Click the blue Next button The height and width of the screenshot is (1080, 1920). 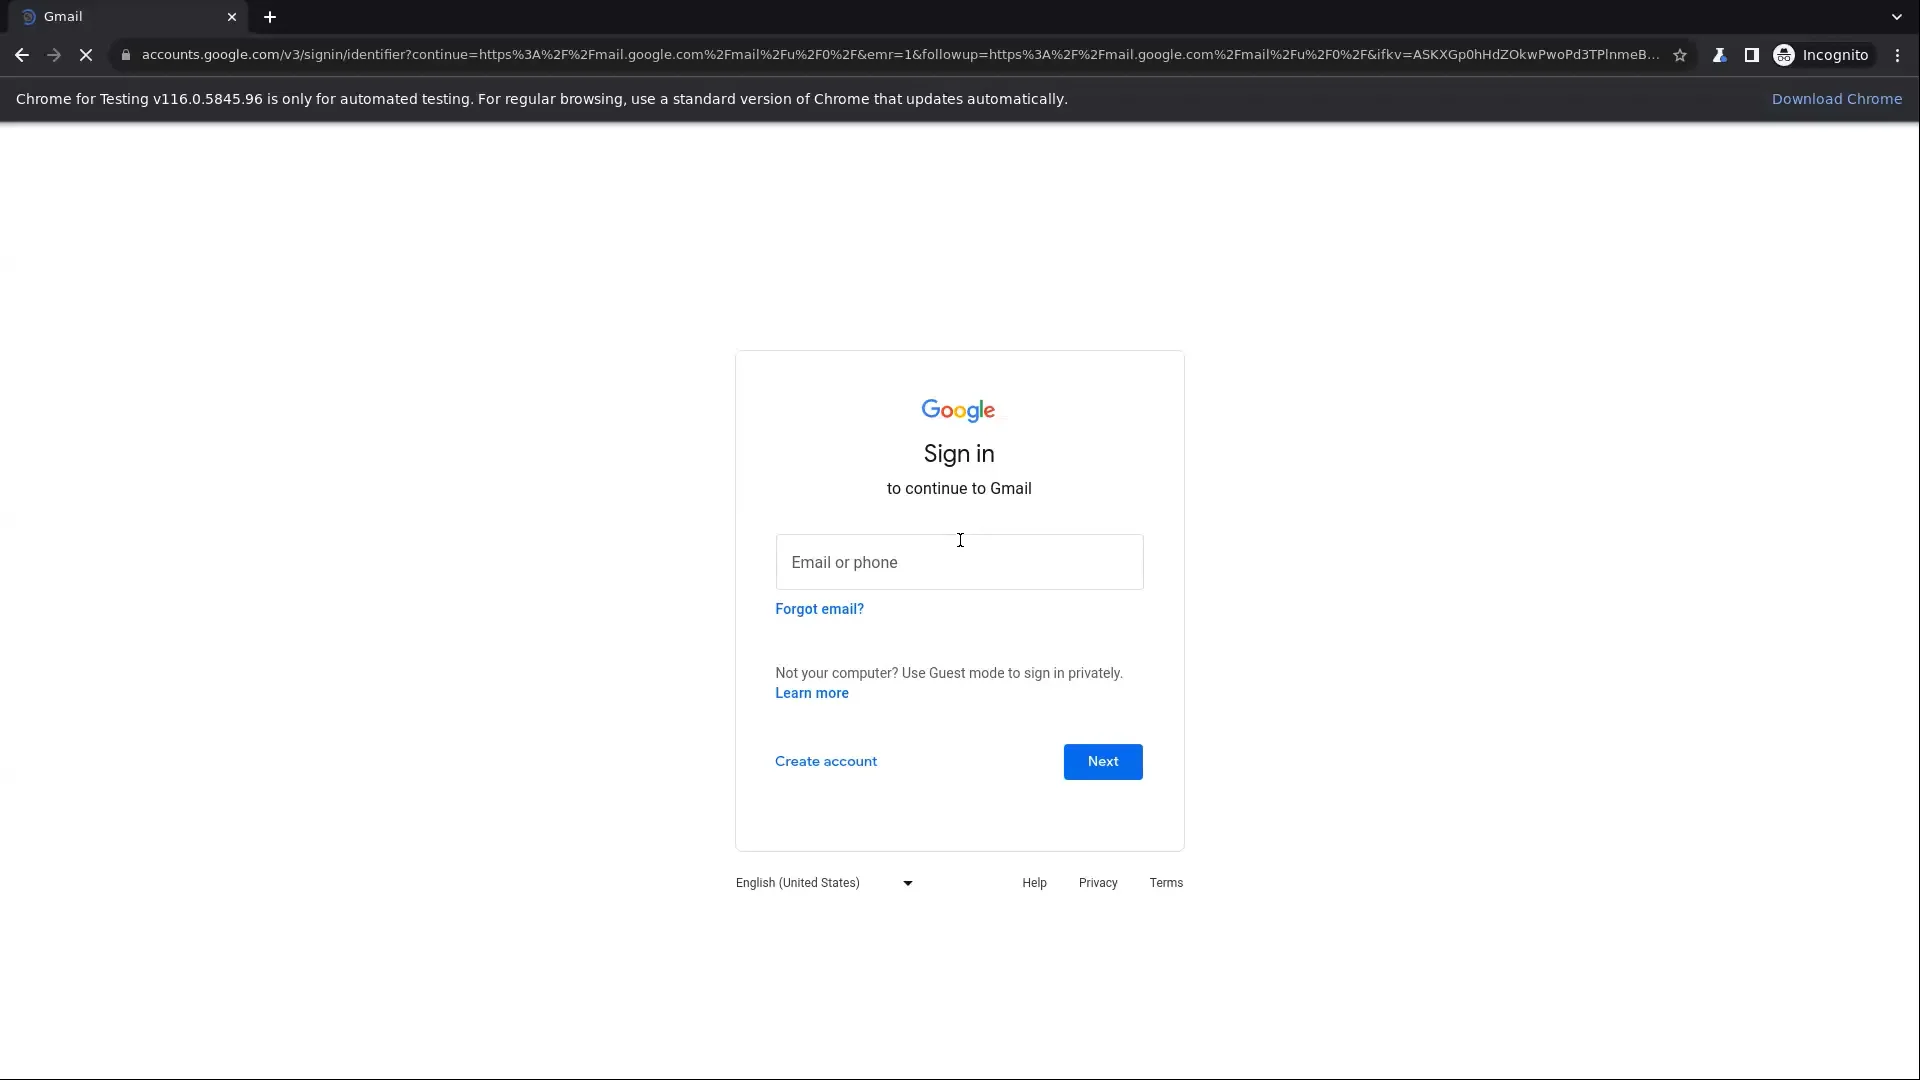[1103, 762]
